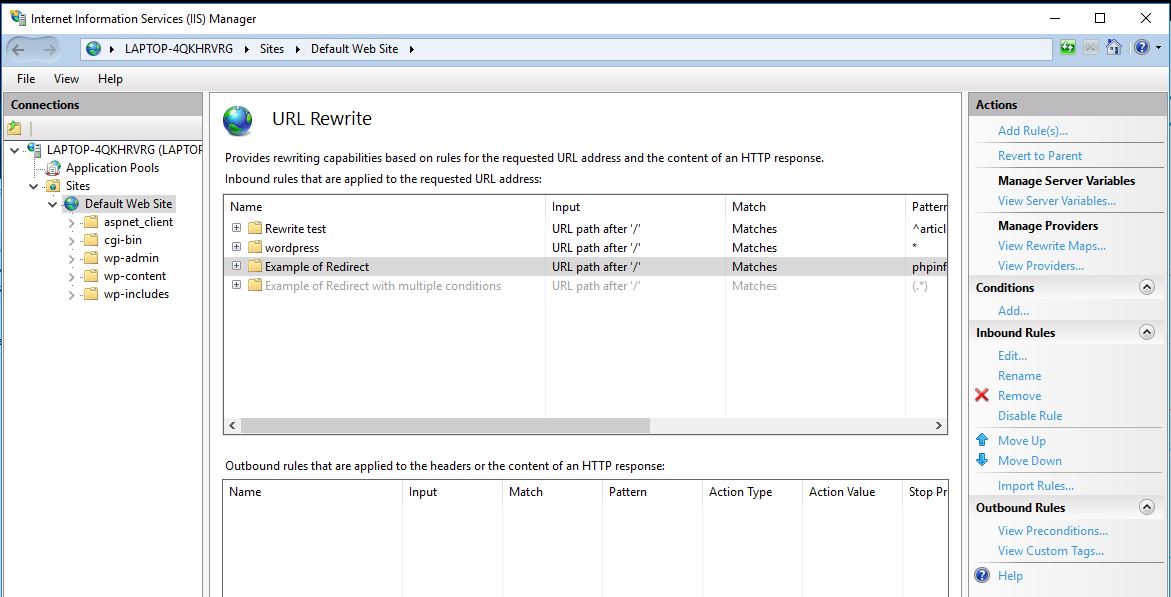
Task: Open the View menu
Action: pyautogui.click(x=66, y=78)
